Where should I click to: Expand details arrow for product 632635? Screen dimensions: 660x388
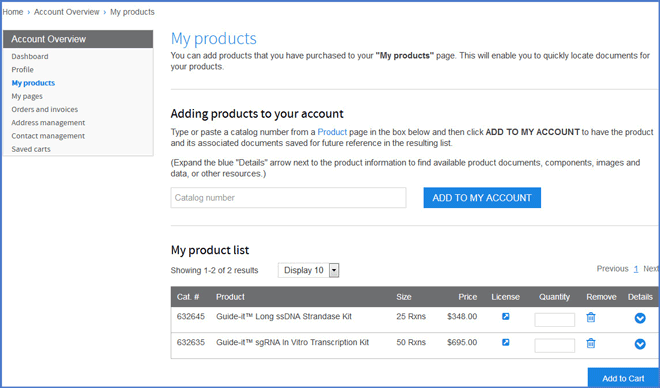coord(640,344)
